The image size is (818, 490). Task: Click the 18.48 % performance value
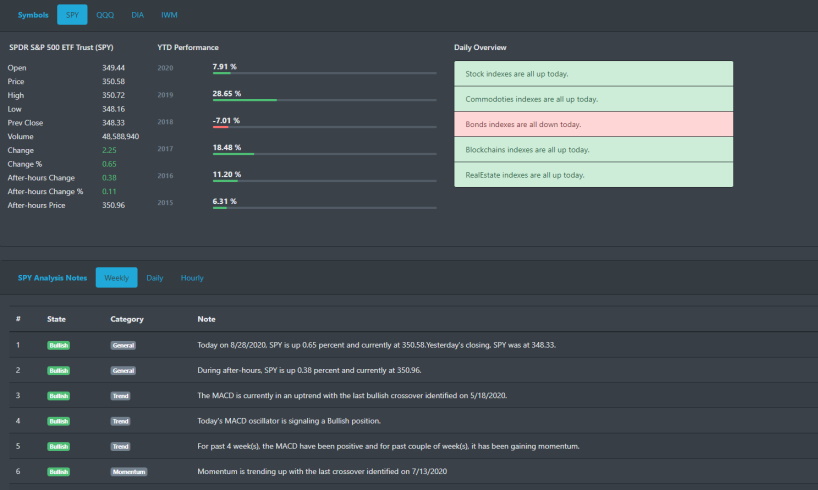pyautogui.click(x=227, y=148)
